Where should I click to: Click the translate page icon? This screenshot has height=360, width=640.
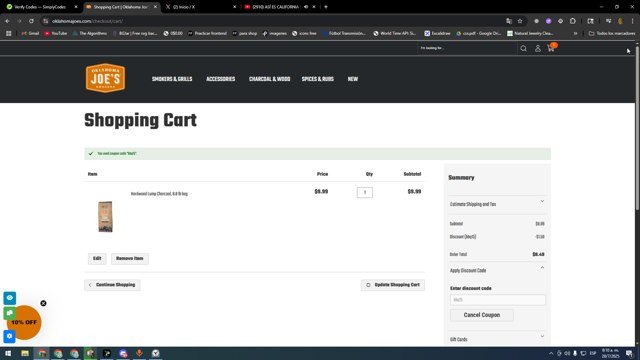(509, 21)
